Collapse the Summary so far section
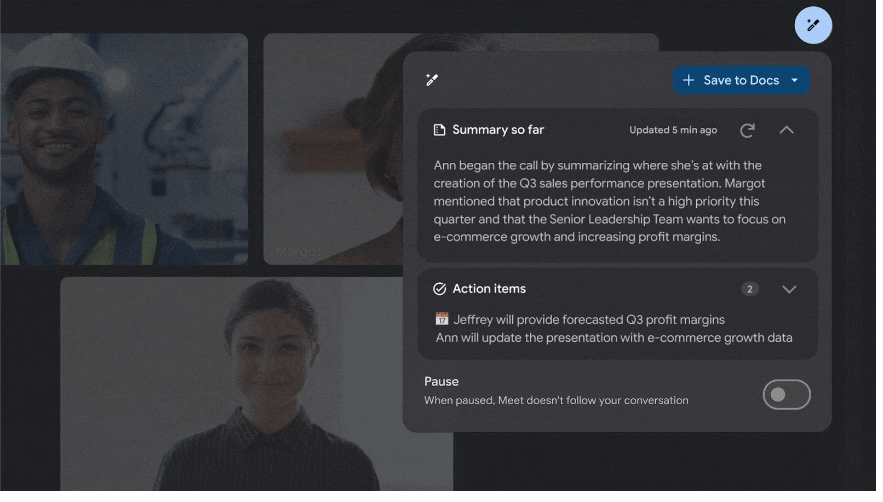The height and width of the screenshot is (502, 883). (787, 130)
